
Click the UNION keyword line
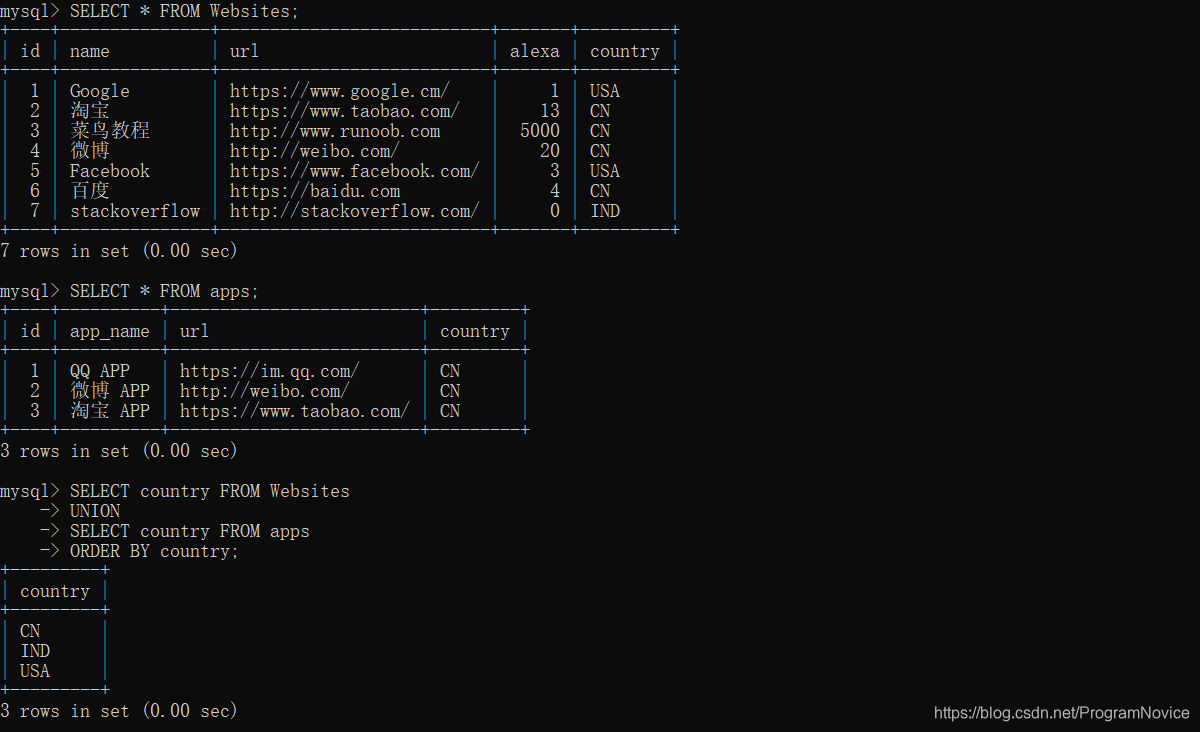point(95,511)
